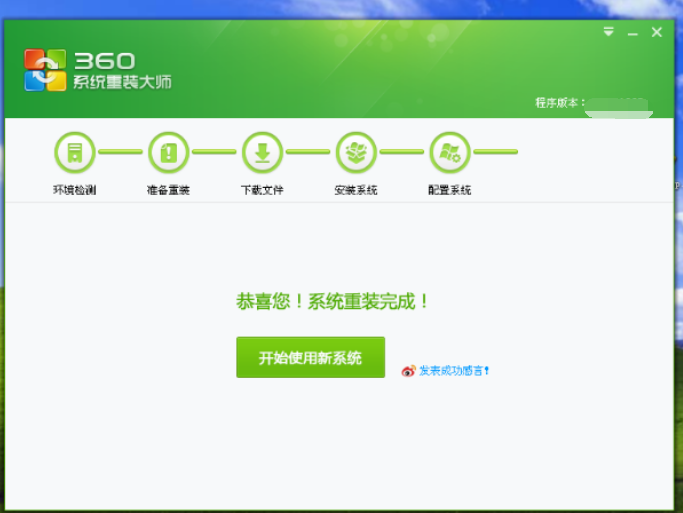Screen dimensions: 683x513
Task: Click the 系统重装大师 title text
Action: click(x=122, y=82)
